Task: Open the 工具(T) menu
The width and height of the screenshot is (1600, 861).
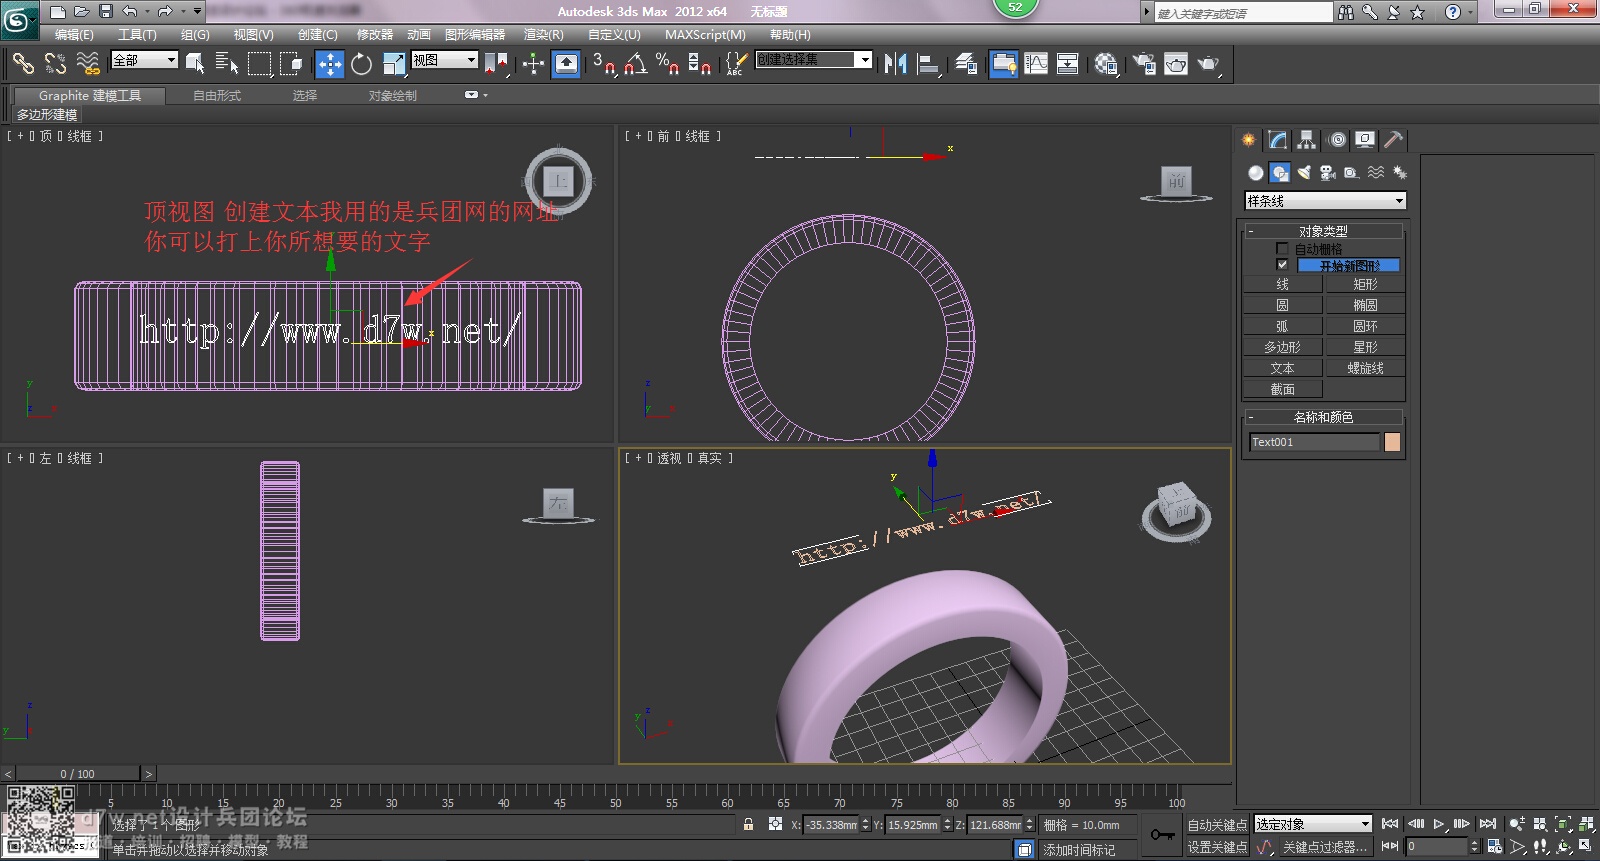Action: point(137,34)
